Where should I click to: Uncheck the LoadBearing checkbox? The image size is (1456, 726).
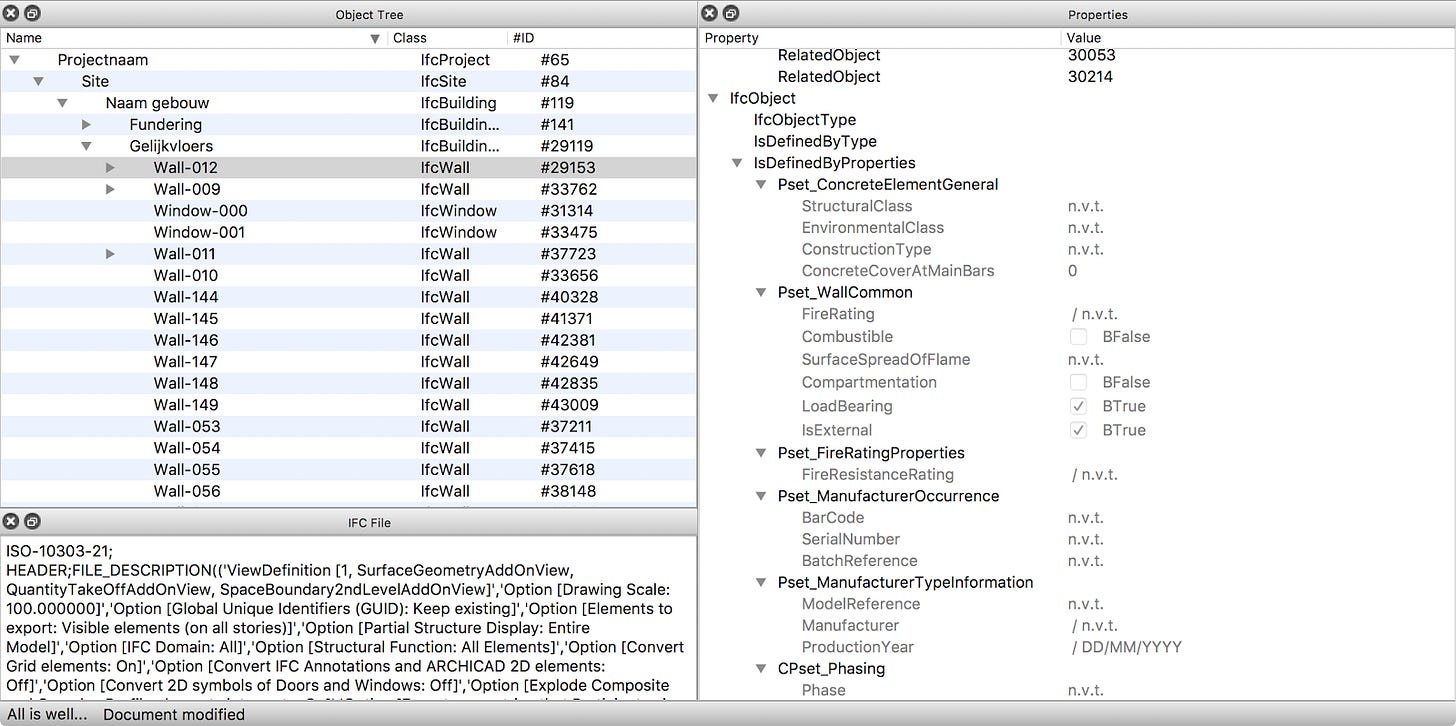[x=1078, y=406]
